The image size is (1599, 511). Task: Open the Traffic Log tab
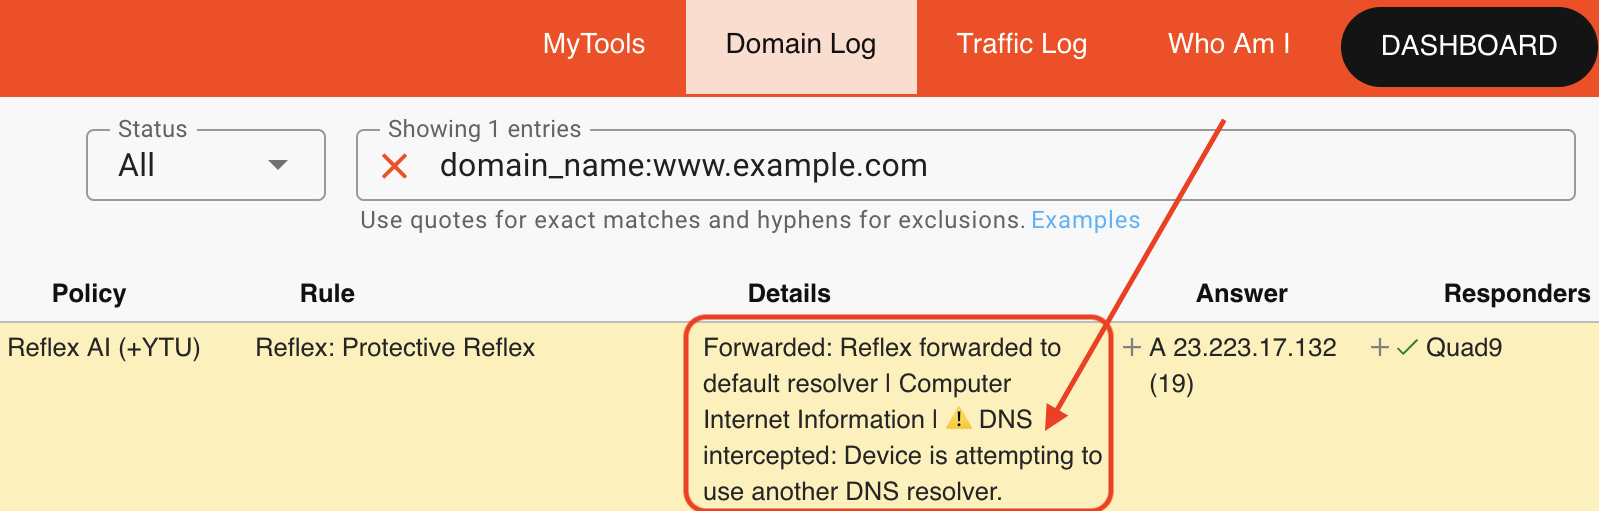click(x=1021, y=45)
